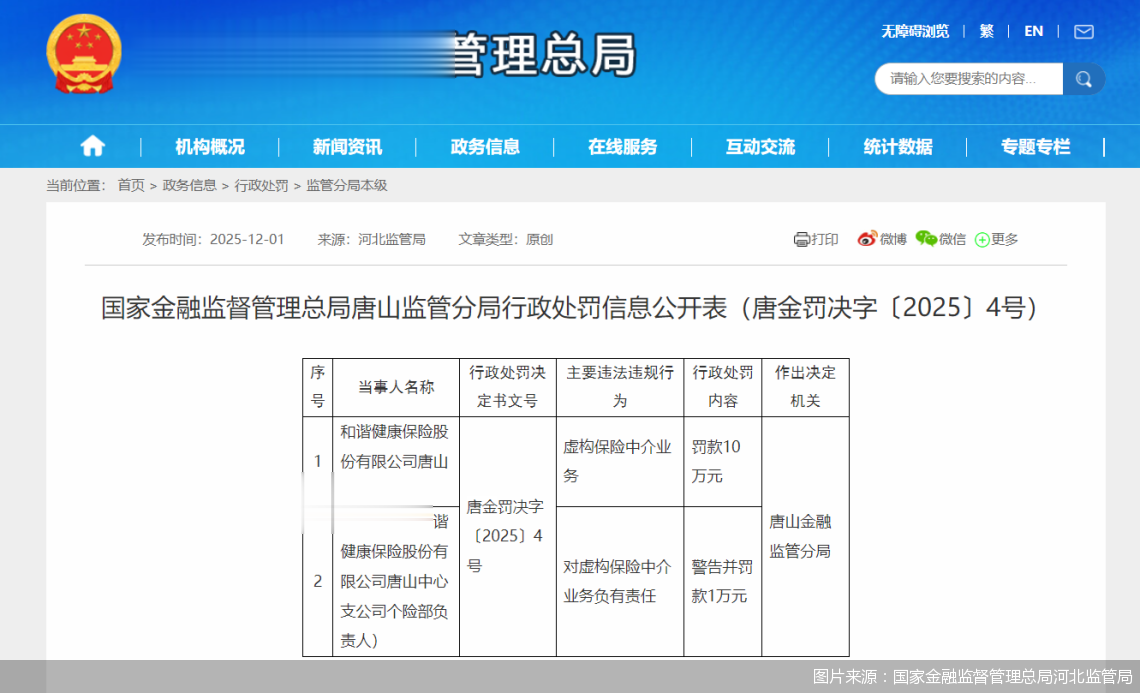This screenshot has height=693, width=1140.
Task: Share via Weibo icon 微博
Action: click(x=882, y=239)
